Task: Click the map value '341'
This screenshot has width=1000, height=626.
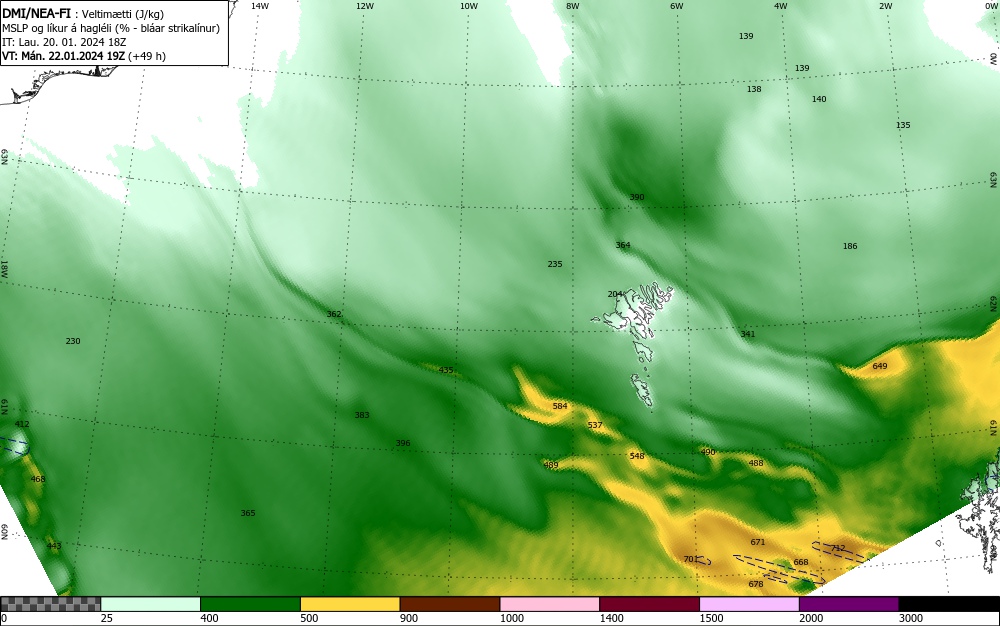Action: (748, 334)
